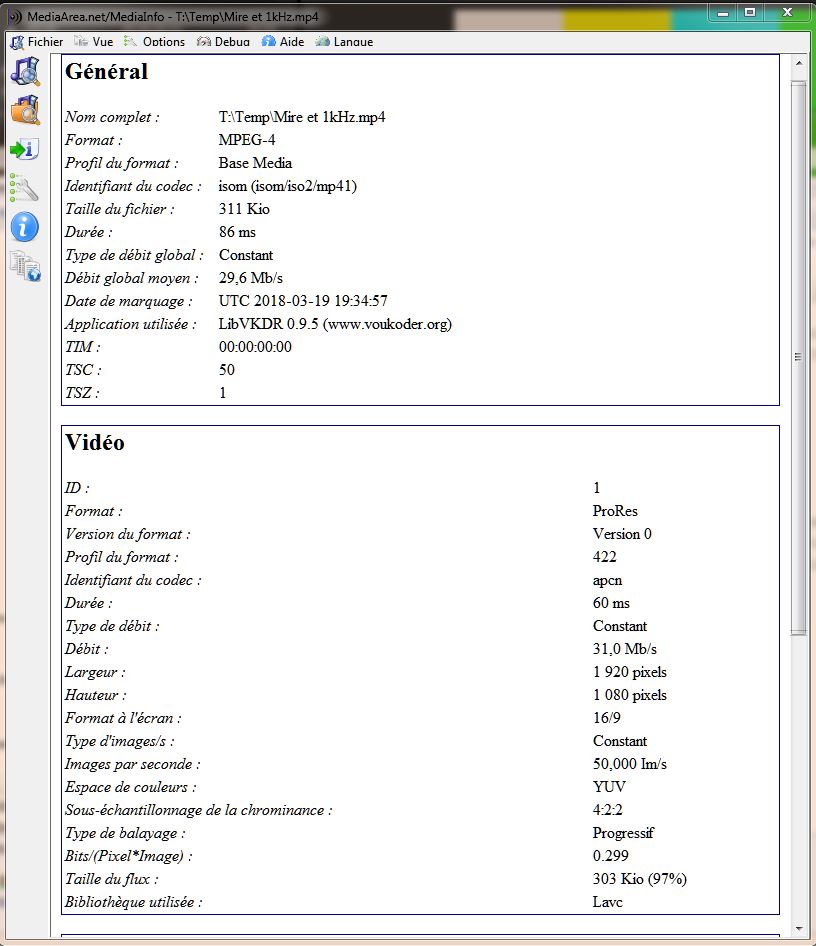Click the 'Sous-échantillonnage de la chrominance :' label

click(198, 810)
